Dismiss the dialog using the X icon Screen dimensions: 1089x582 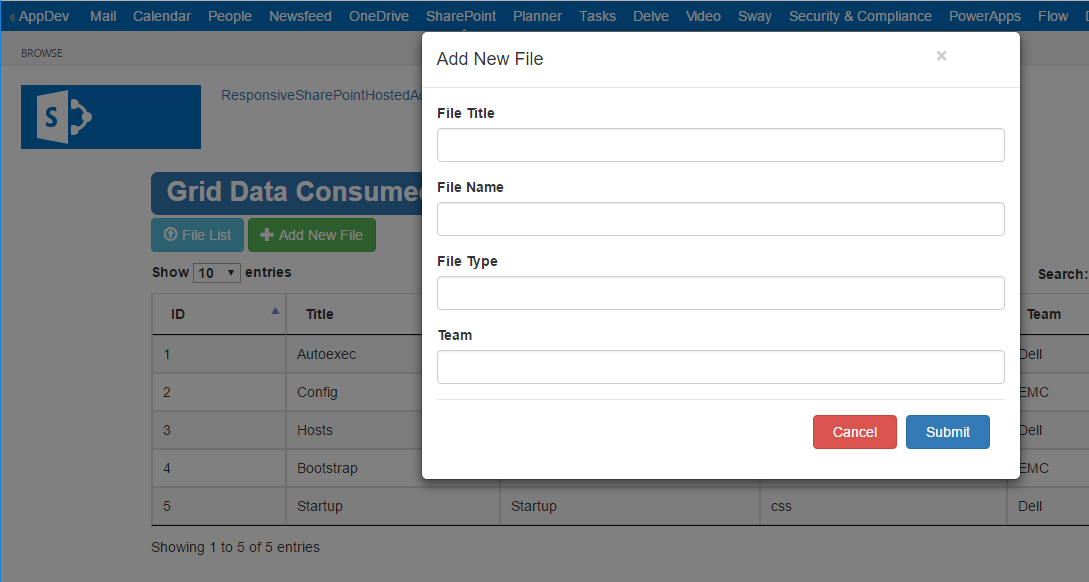941,56
